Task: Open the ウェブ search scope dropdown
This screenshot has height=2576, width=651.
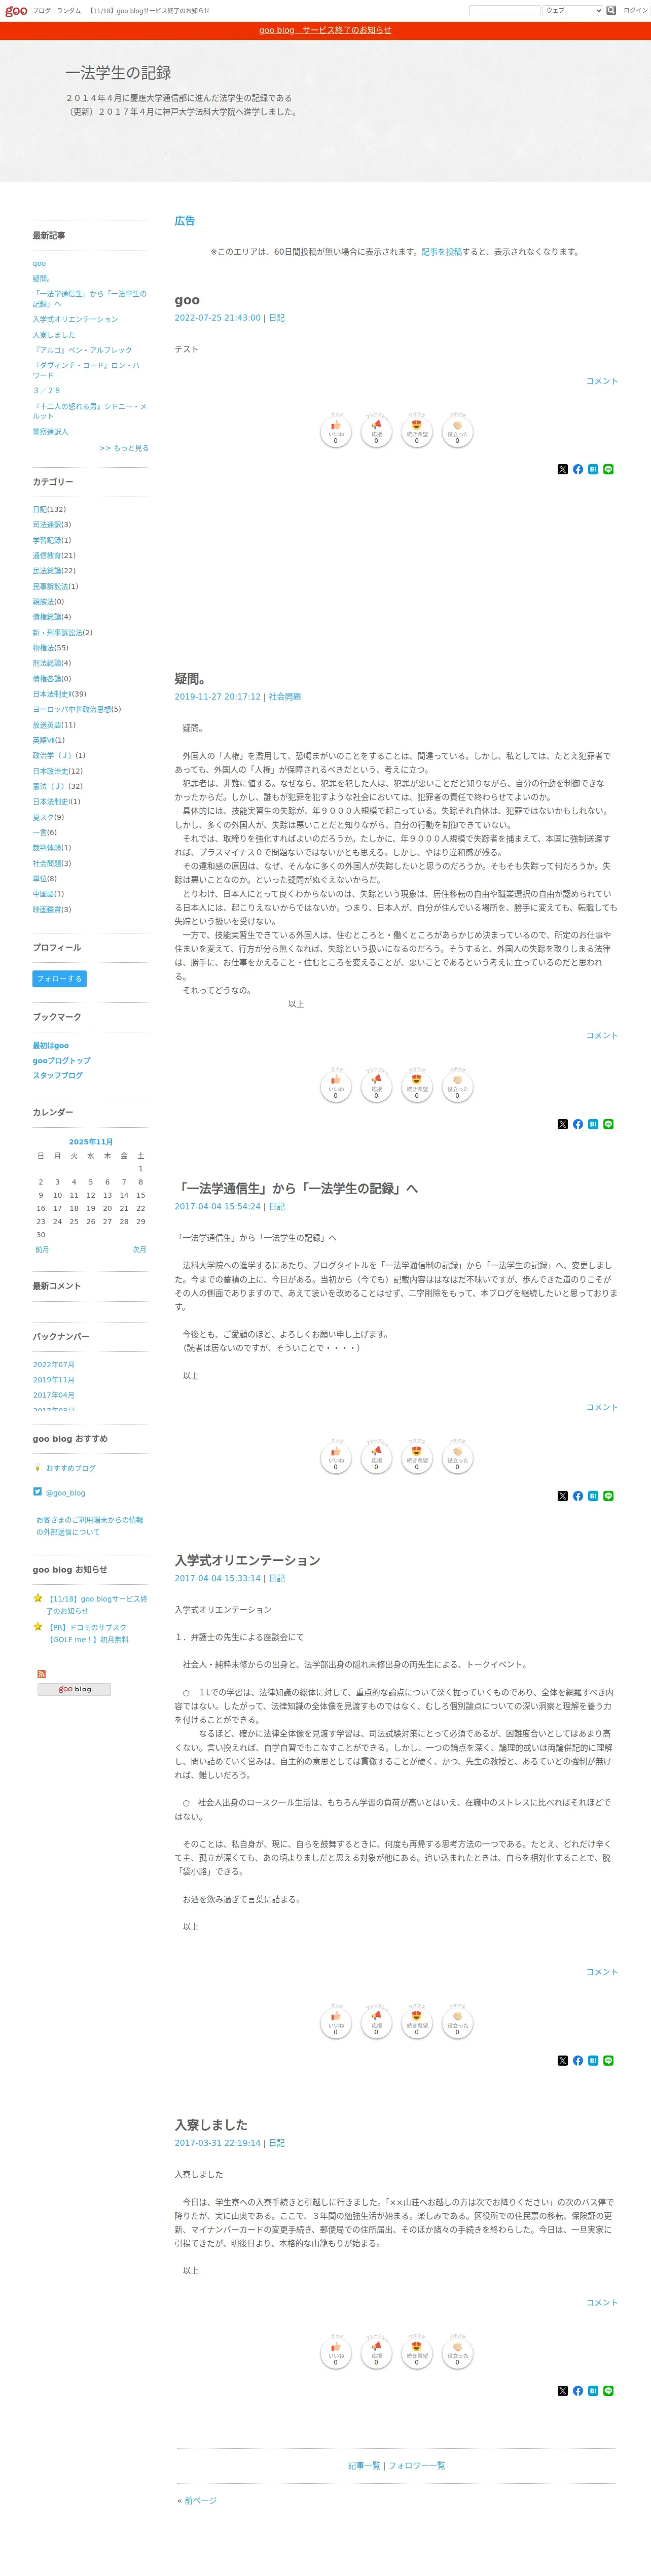Action: click(573, 11)
